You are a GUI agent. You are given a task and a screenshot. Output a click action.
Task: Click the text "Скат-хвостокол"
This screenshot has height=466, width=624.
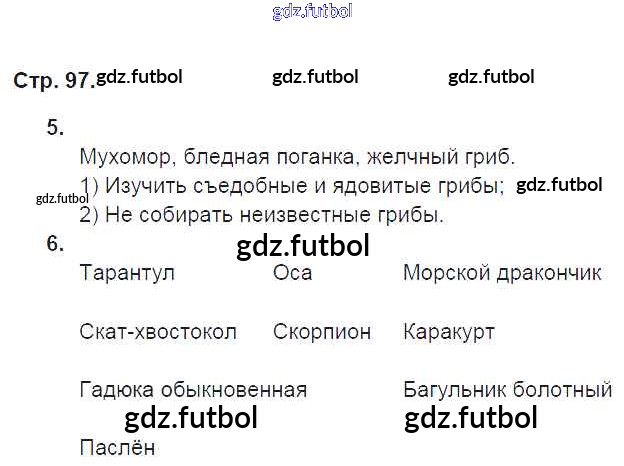coord(158,331)
